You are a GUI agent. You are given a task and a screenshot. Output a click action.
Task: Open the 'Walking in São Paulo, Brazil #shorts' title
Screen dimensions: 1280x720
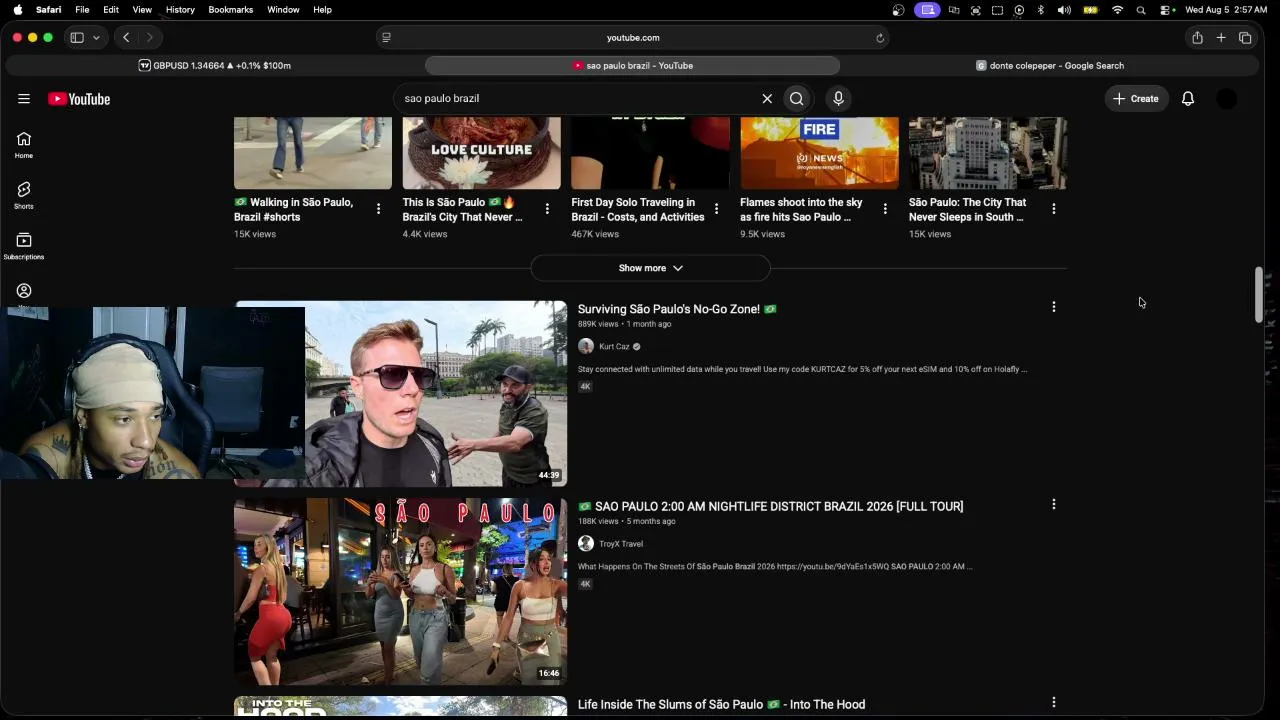pos(293,209)
